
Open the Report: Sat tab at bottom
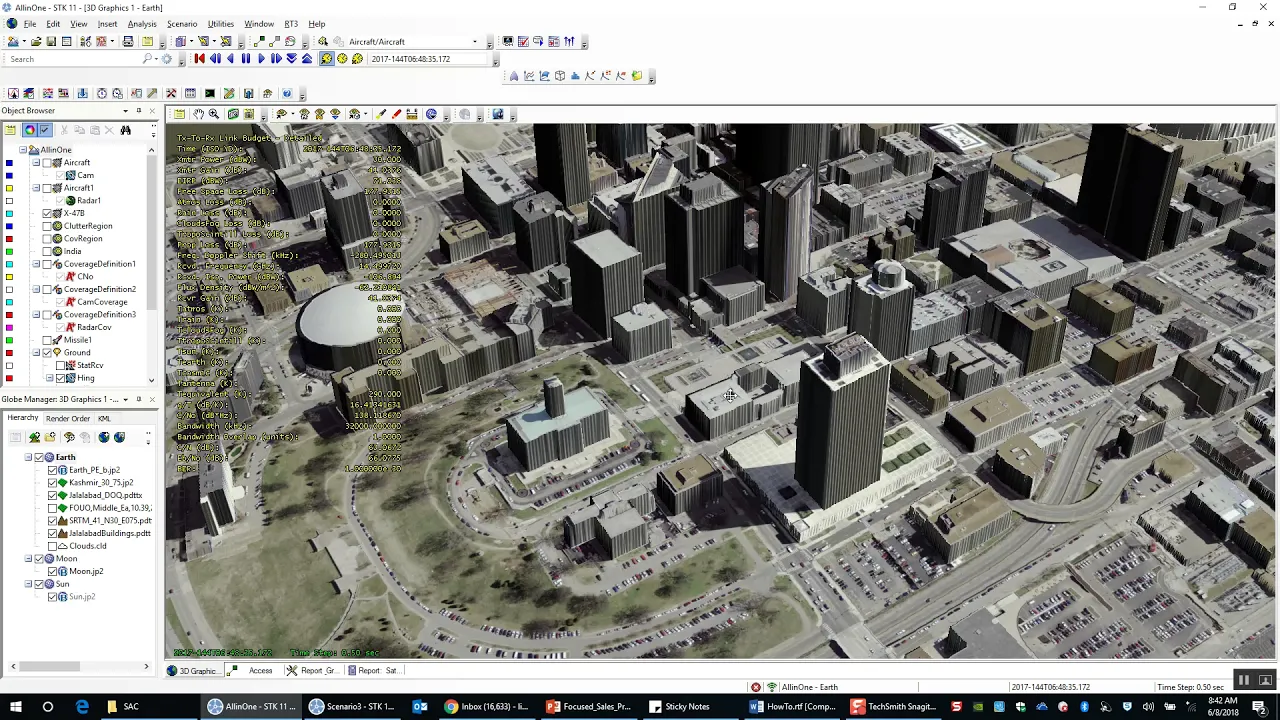point(377,671)
